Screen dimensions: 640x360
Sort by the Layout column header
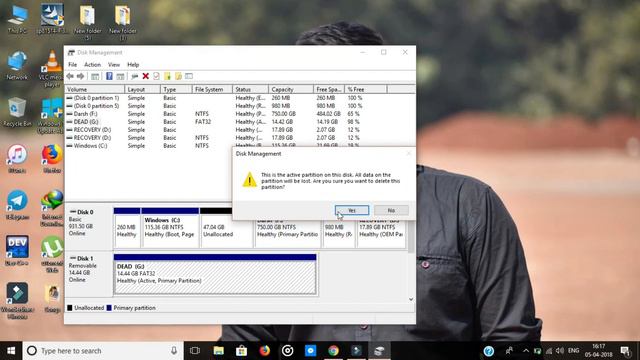click(142, 89)
